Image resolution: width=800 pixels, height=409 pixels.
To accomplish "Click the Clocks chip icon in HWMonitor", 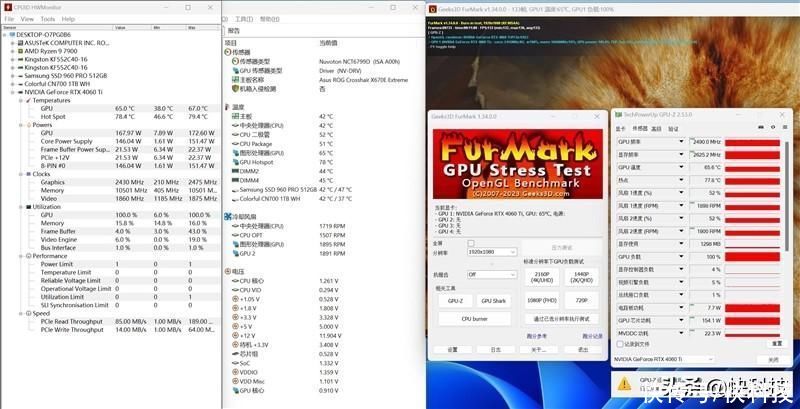I will click(x=29, y=174).
